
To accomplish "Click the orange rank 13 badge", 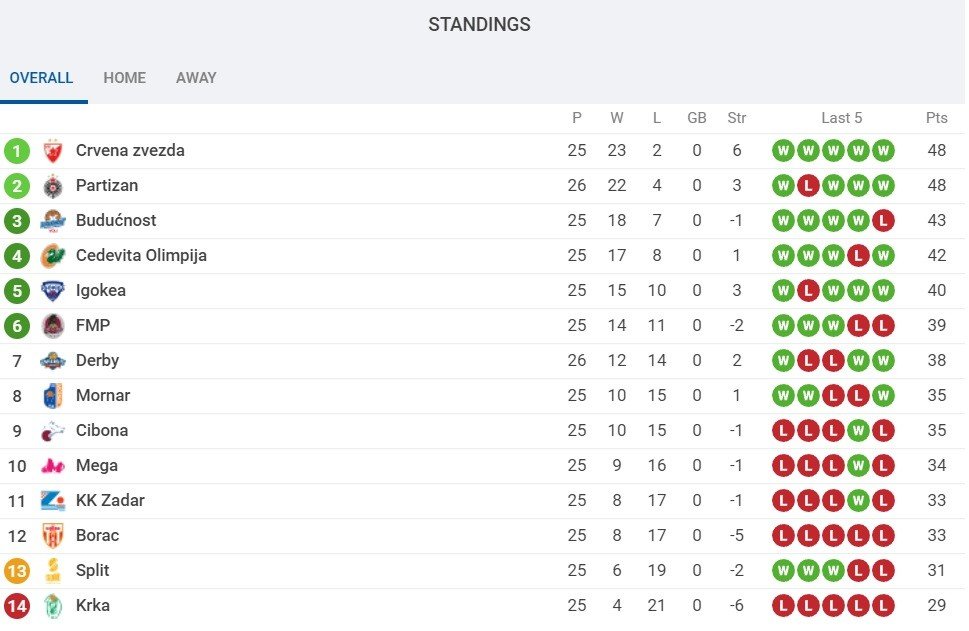I will pos(17,571).
